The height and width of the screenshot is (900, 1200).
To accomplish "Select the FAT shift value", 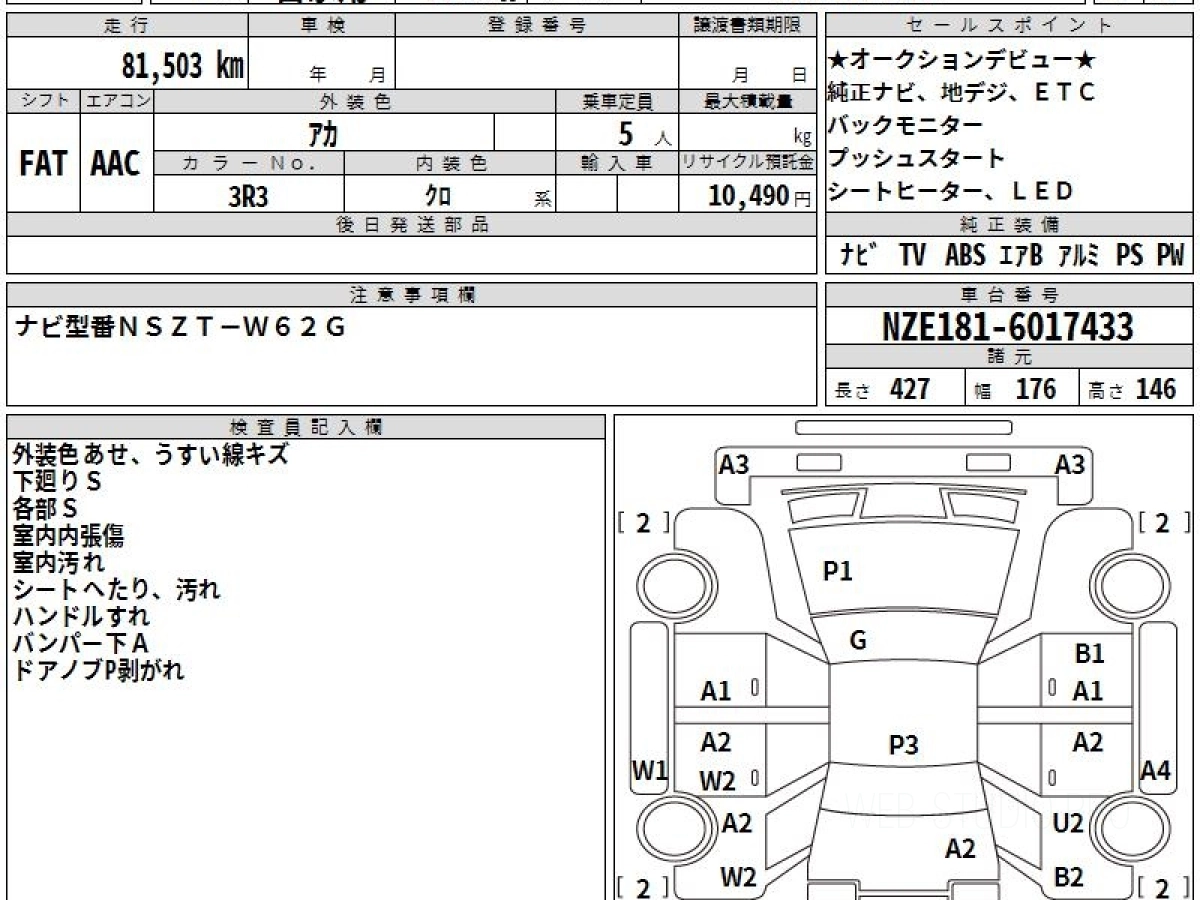I will pos(43,164).
